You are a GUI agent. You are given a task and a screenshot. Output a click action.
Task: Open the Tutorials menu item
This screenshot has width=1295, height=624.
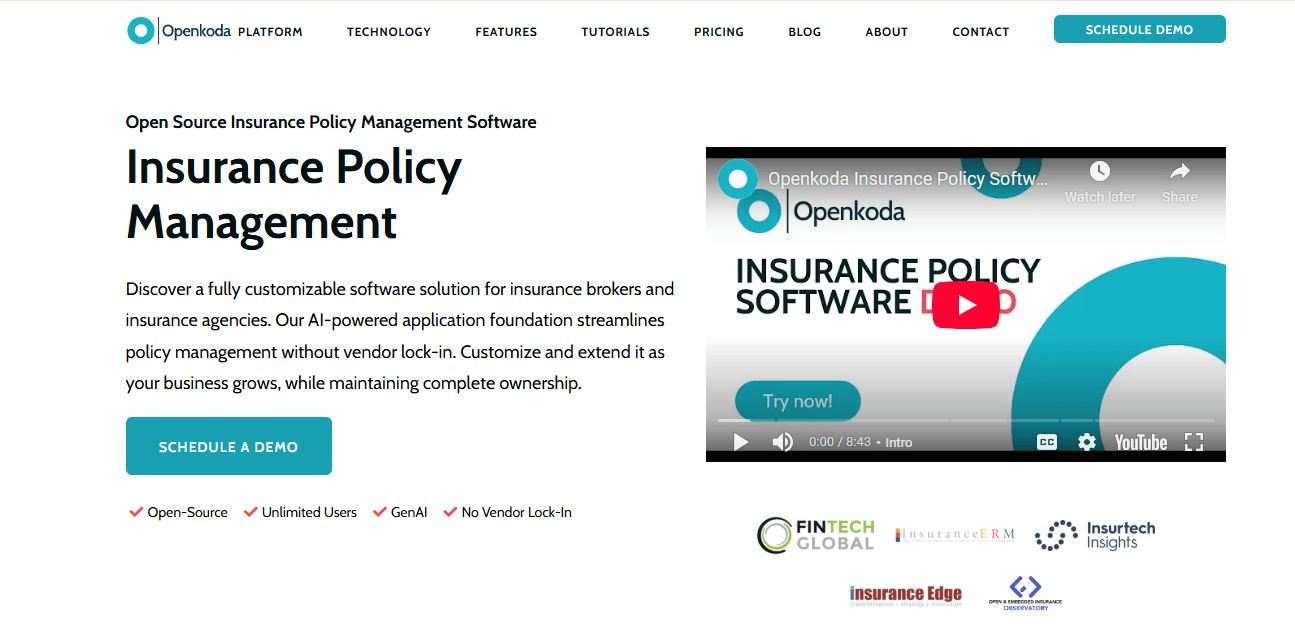point(616,32)
